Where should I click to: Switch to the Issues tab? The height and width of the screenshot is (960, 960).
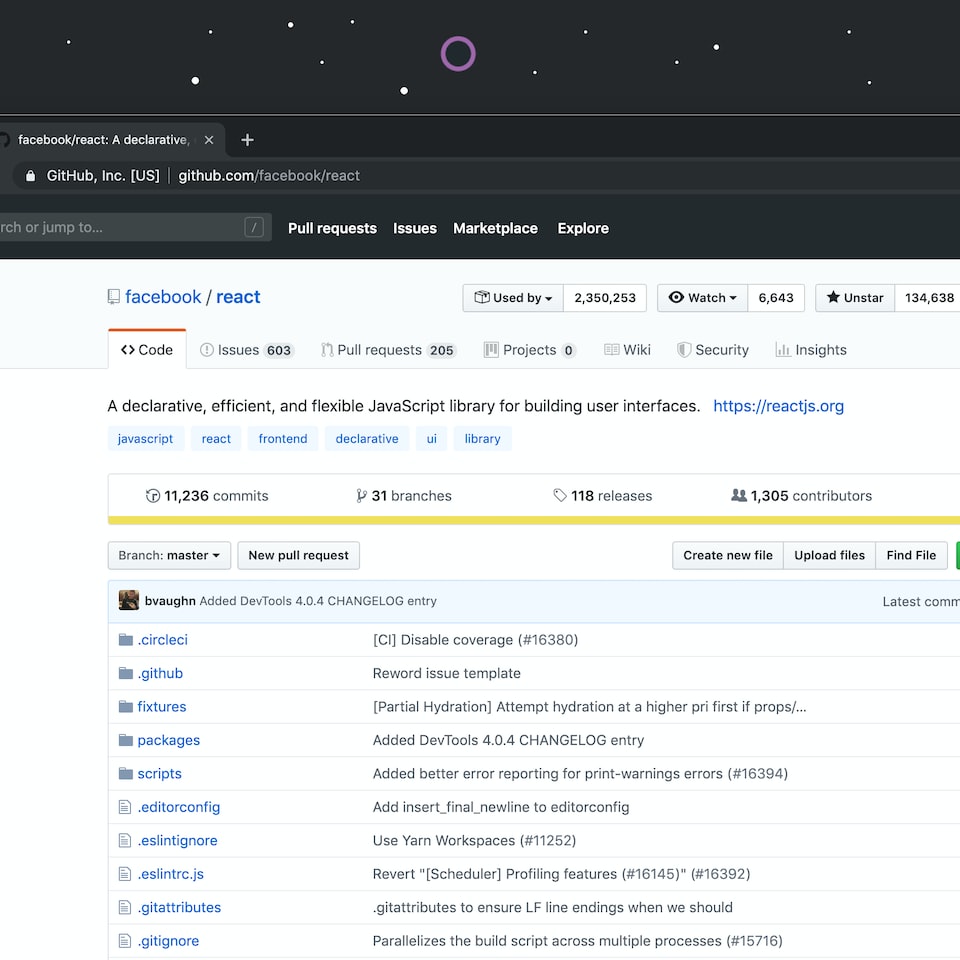tap(245, 350)
